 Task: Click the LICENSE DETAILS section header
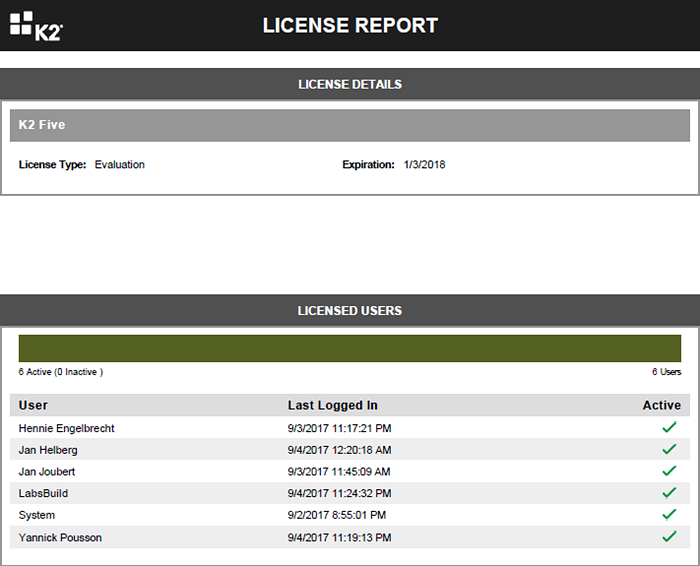[x=350, y=84]
